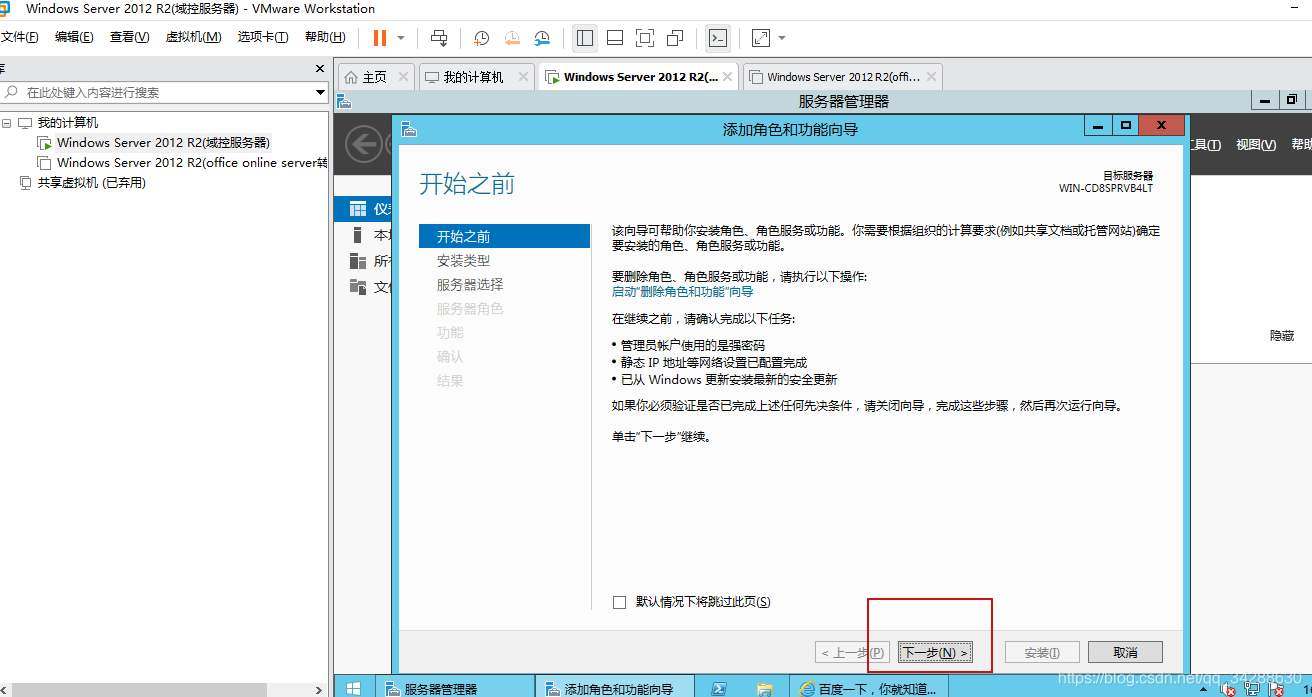Close the 我的计算机 tab
The height and width of the screenshot is (697, 1312).
tap(525, 77)
